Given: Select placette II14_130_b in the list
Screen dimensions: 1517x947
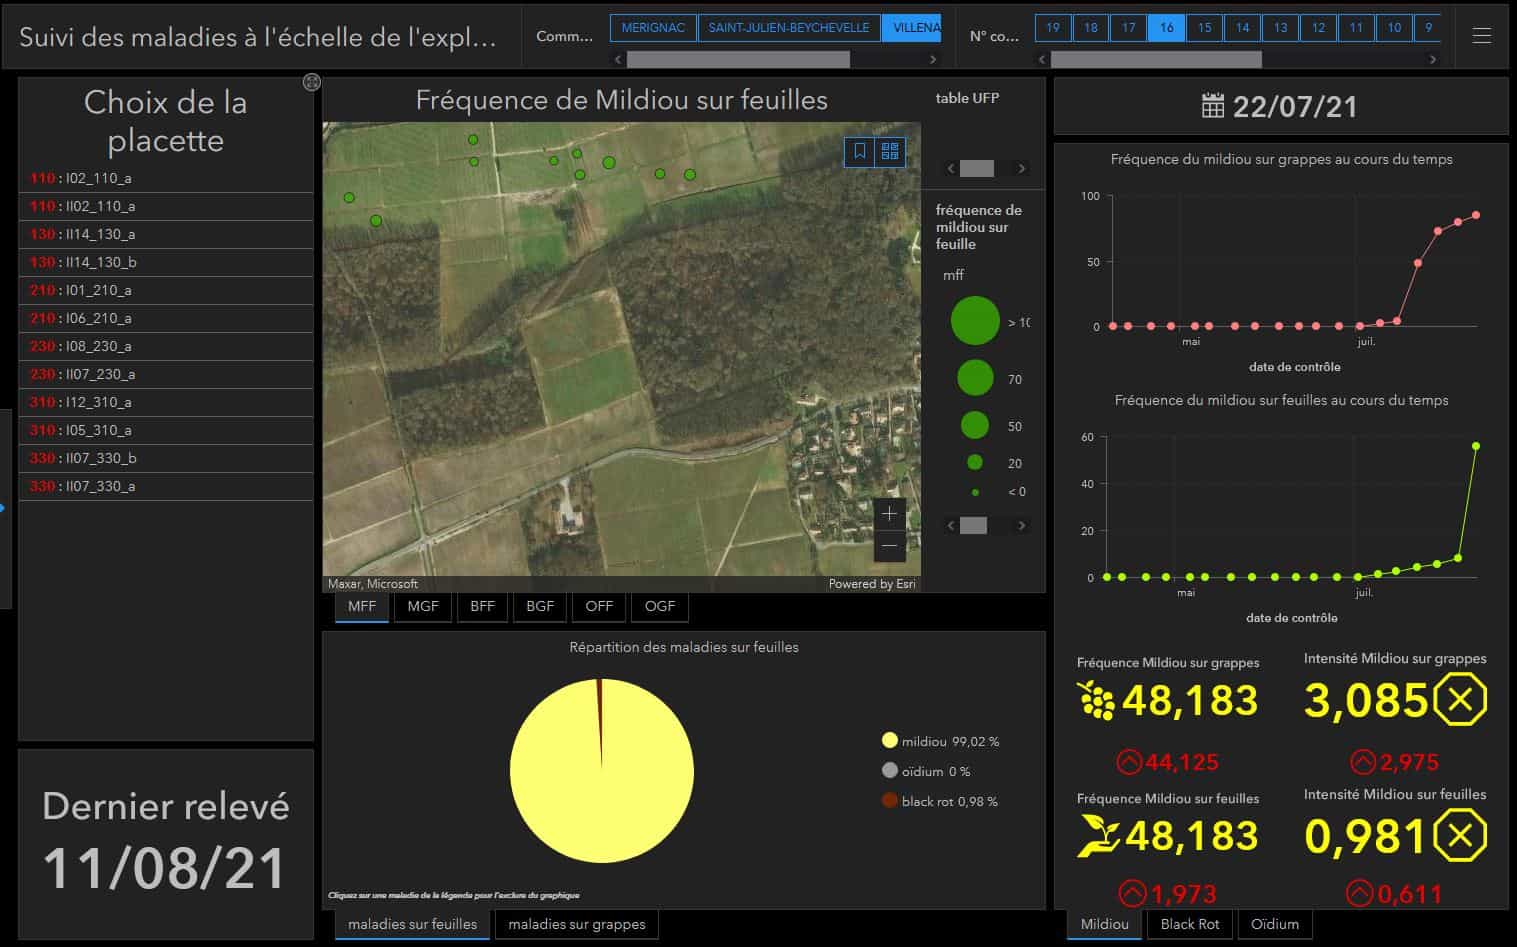Looking at the screenshot, I should [x=166, y=262].
